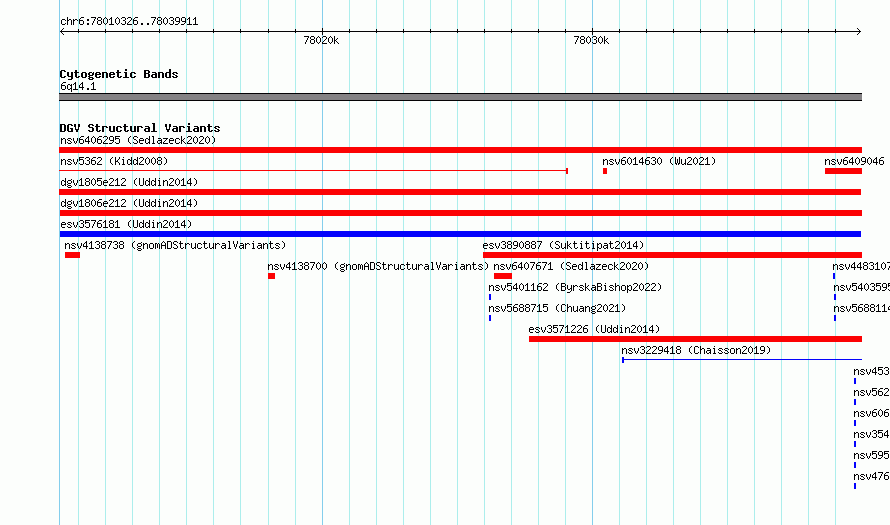Click the nsv6014630 (Wu2021) label
Image resolution: width=890 pixels, height=525 pixels.
point(659,161)
